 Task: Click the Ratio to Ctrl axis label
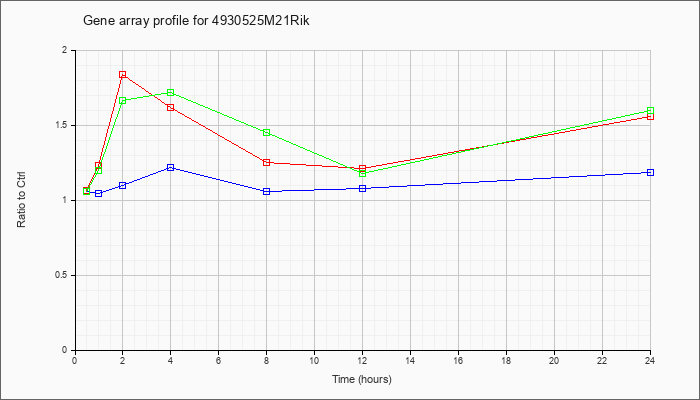21,200
